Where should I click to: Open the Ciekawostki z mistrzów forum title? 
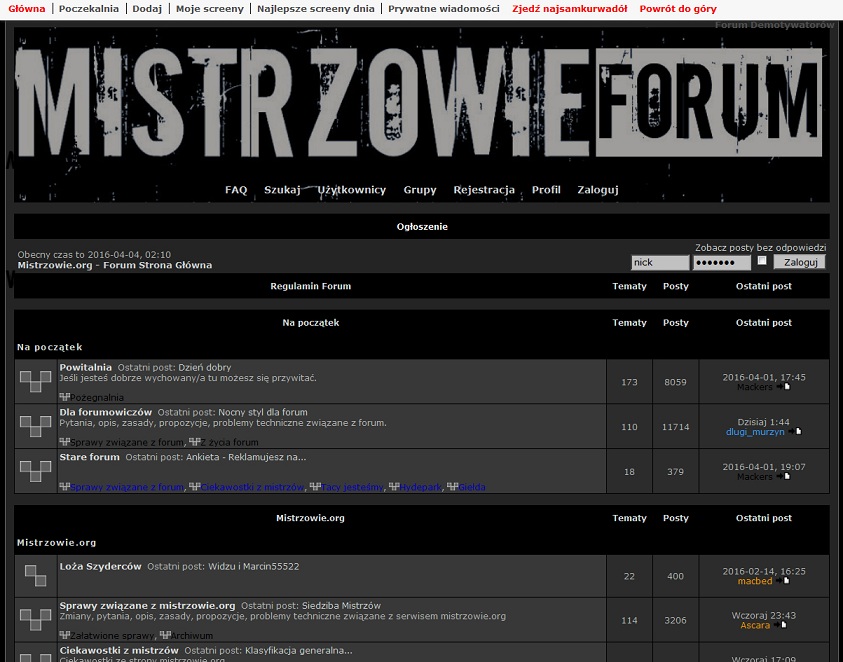coord(119,650)
